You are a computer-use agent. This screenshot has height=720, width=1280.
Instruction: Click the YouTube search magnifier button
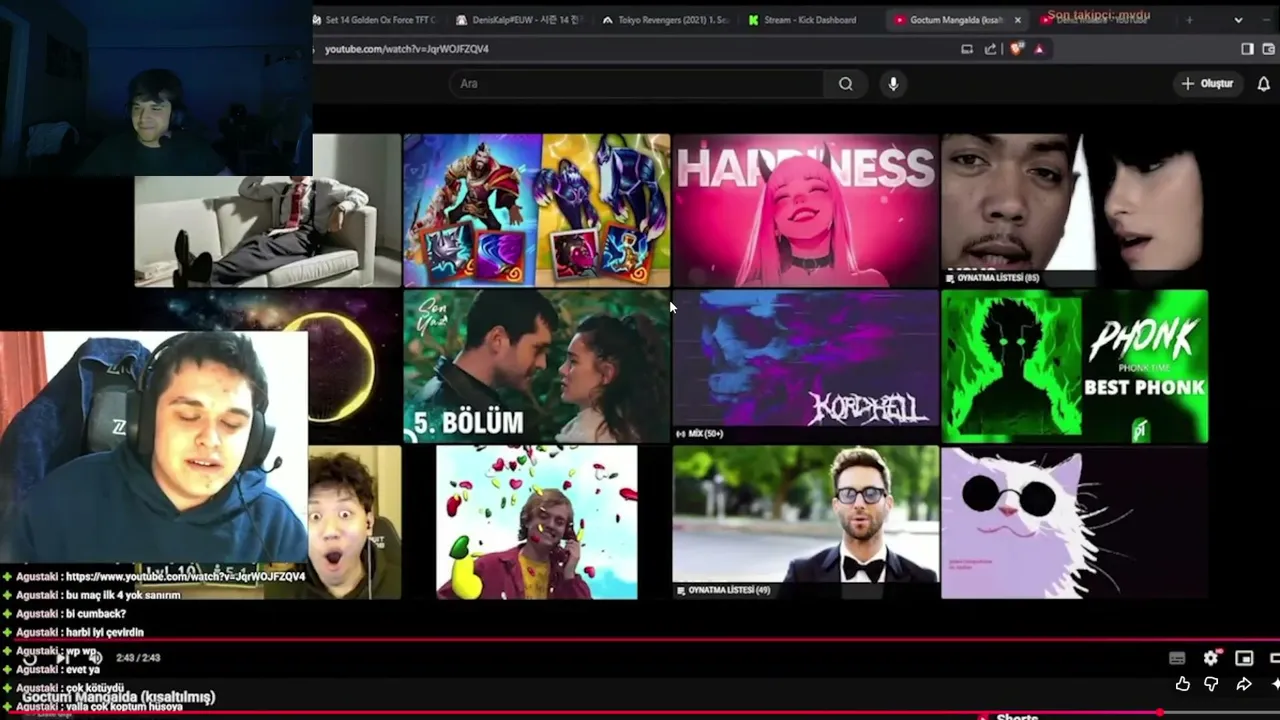pyautogui.click(x=846, y=84)
